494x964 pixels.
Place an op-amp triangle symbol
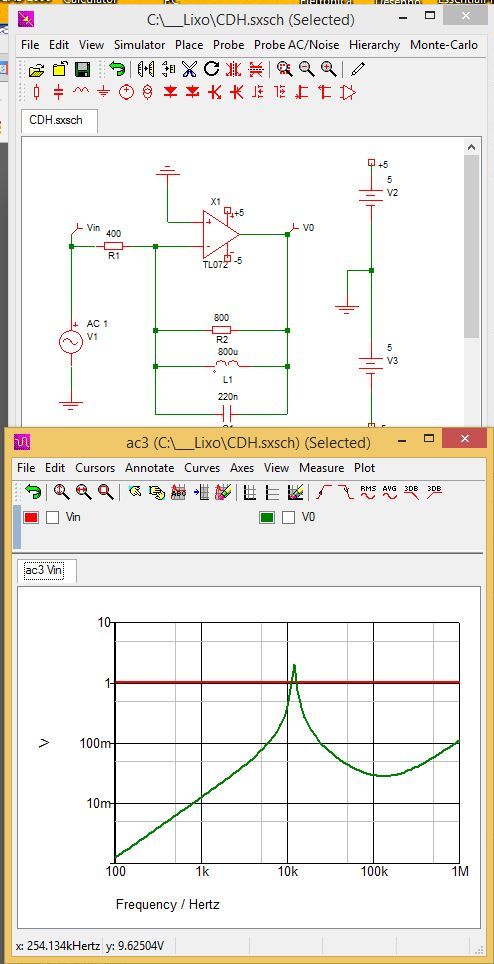click(x=348, y=93)
